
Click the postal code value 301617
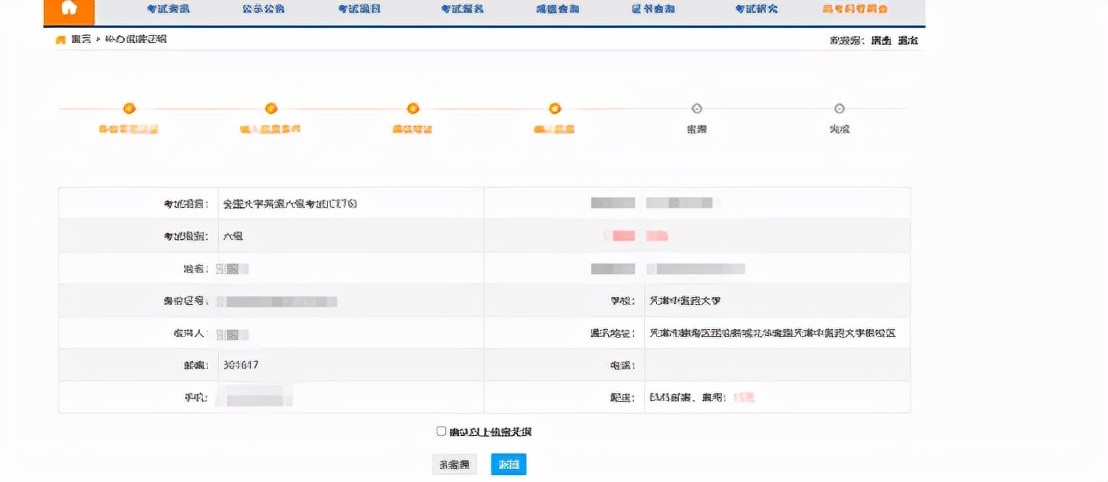pyautogui.click(x=242, y=366)
